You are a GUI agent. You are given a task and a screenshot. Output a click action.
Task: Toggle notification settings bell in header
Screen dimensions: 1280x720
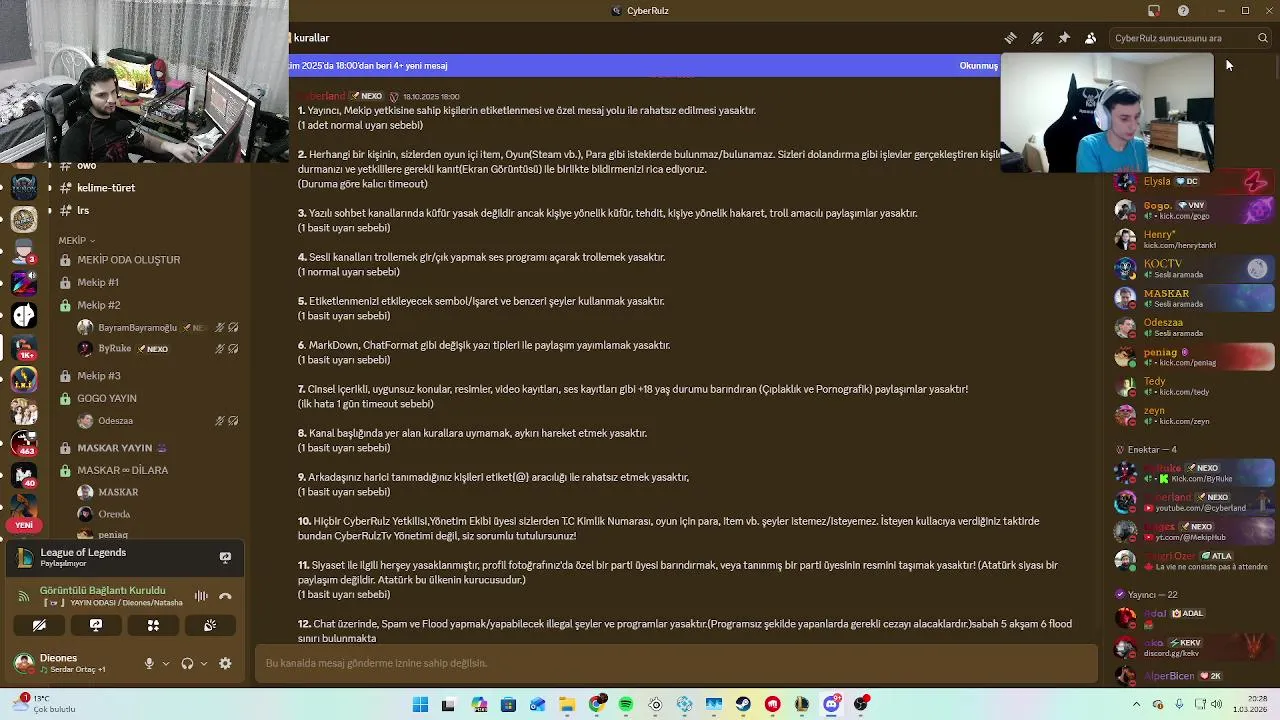click(1037, 38)
